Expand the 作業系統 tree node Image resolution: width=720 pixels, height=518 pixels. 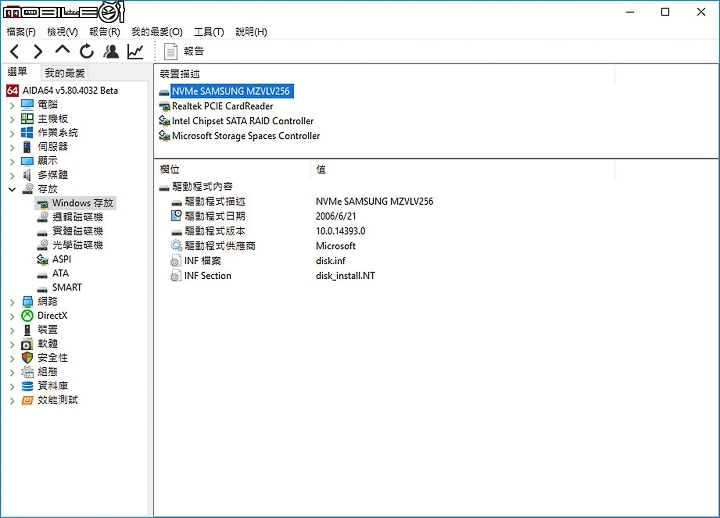tap(12, 133)
